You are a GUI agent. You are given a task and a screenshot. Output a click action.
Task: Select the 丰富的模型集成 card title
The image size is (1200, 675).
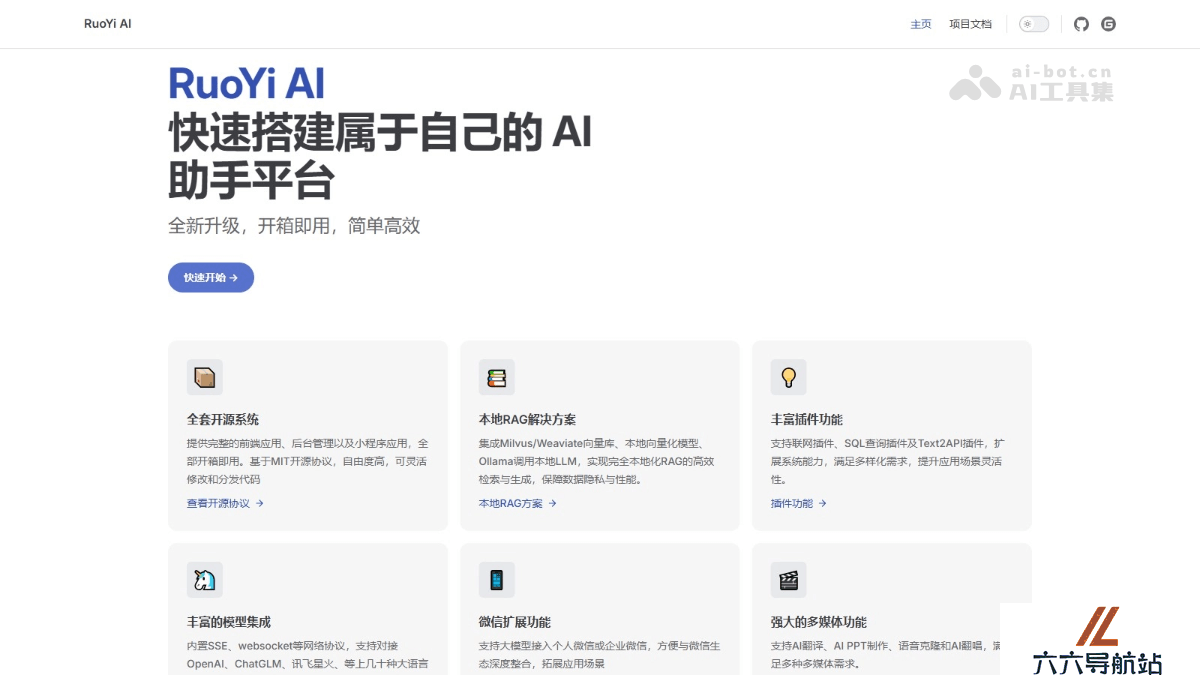click(x=229, y=621)
